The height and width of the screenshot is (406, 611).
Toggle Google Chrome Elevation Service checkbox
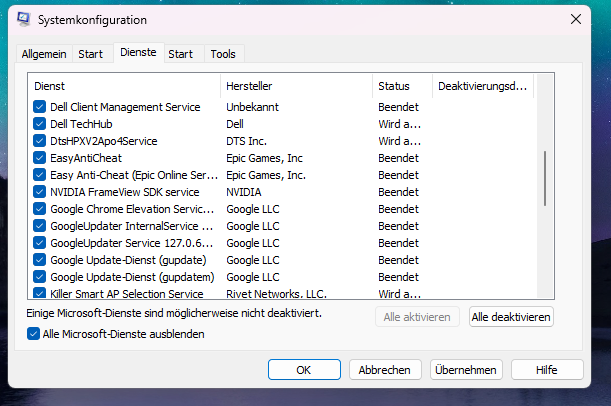[x=39, y=209]
